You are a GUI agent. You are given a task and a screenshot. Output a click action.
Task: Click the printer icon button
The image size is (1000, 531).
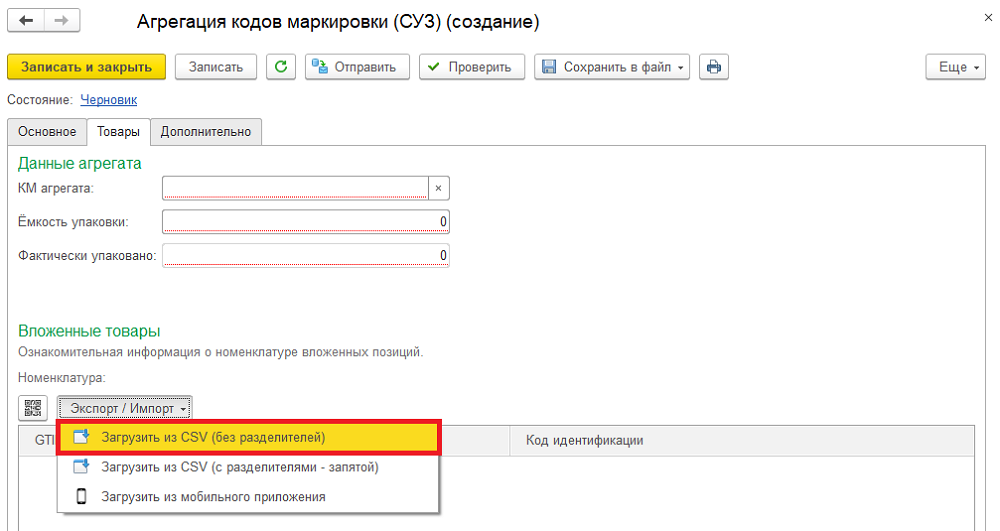714,67
